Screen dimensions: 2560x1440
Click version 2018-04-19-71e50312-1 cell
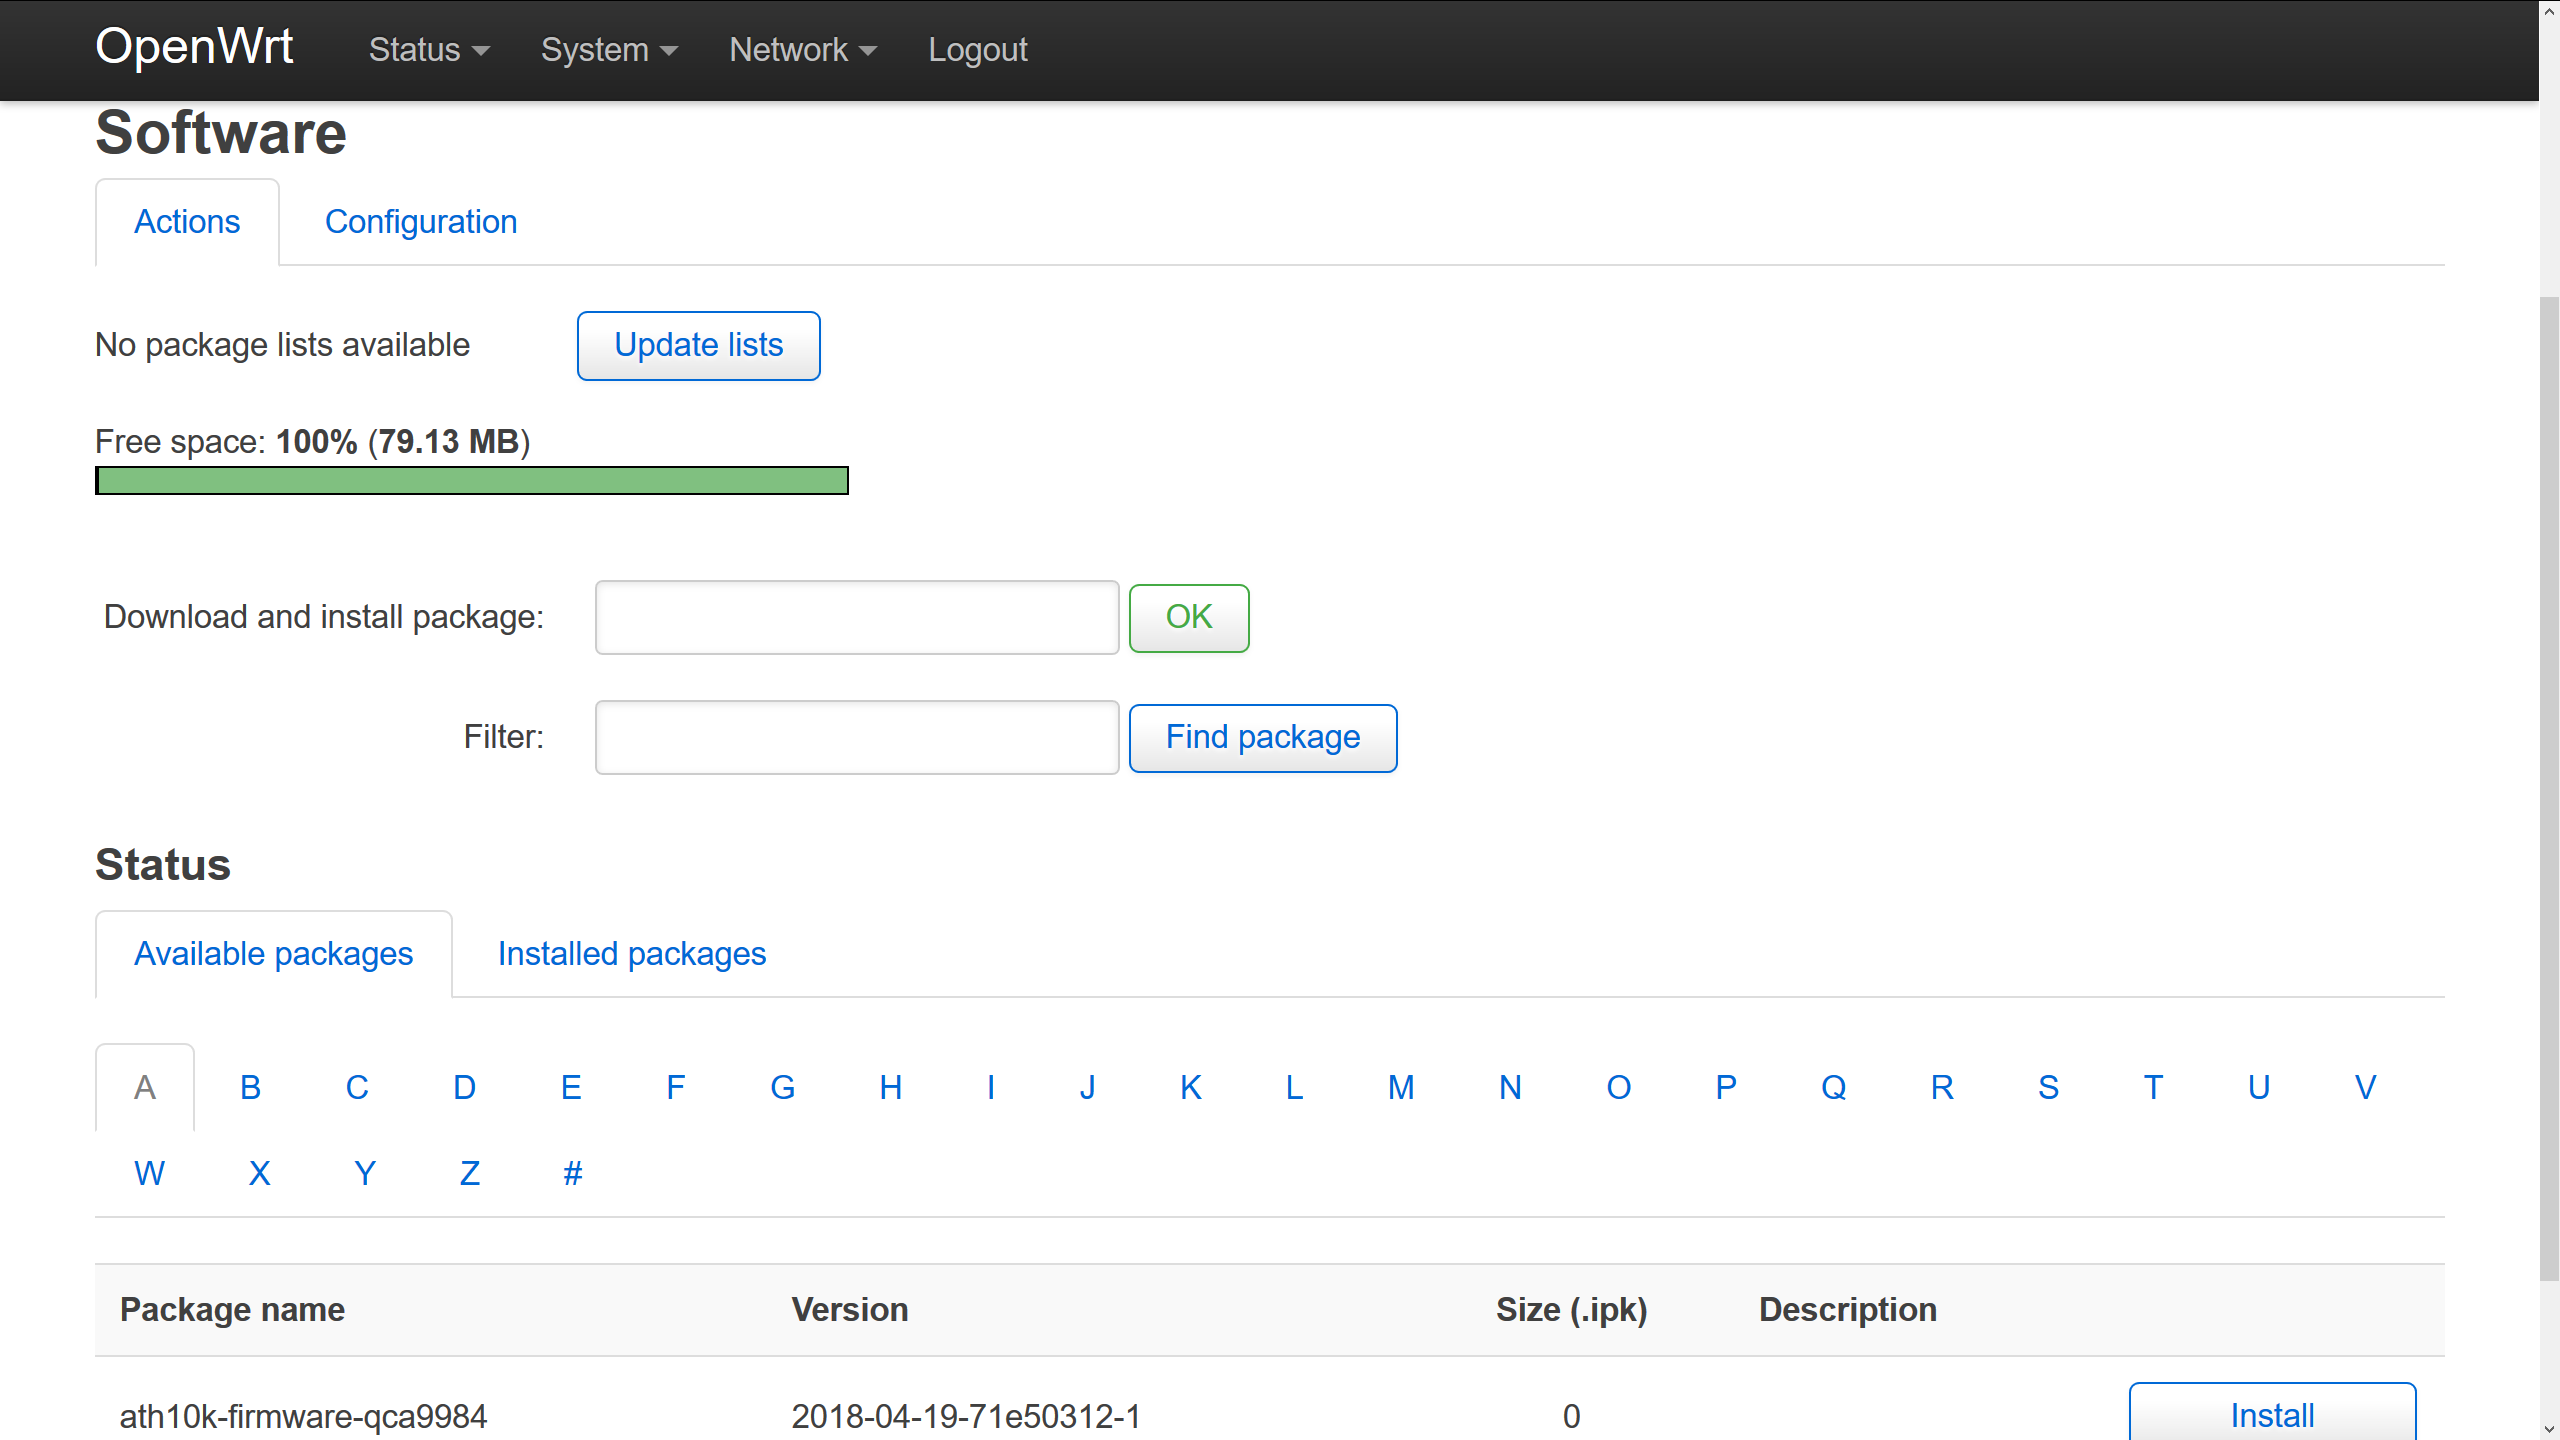[966, 1417]
